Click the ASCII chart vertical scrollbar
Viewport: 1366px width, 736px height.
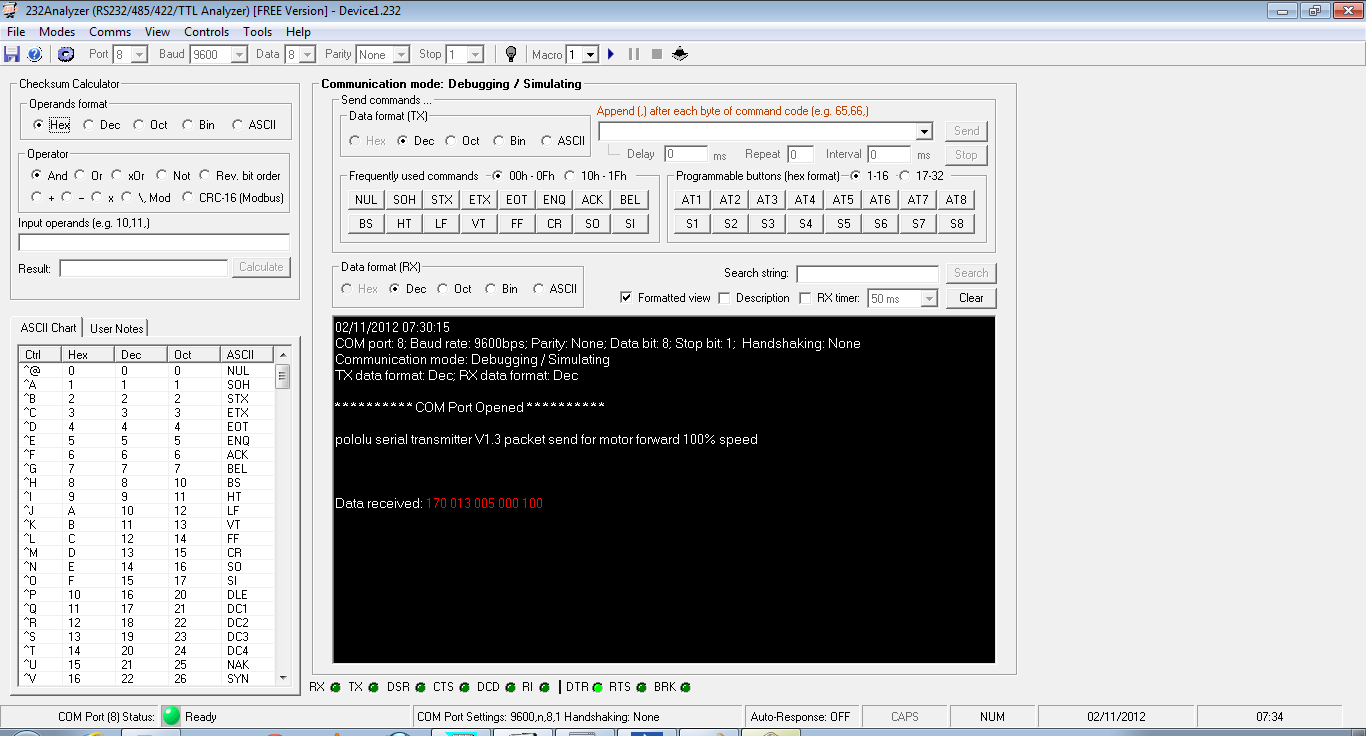(283, 520)
